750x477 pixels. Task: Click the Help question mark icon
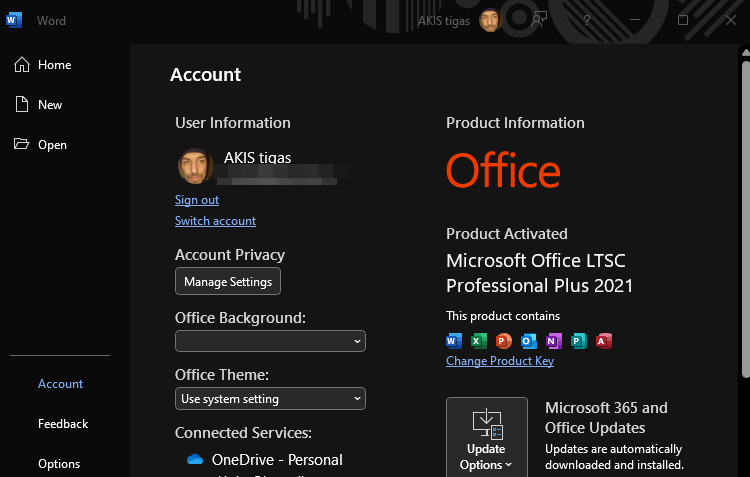(x=586, y=21)
